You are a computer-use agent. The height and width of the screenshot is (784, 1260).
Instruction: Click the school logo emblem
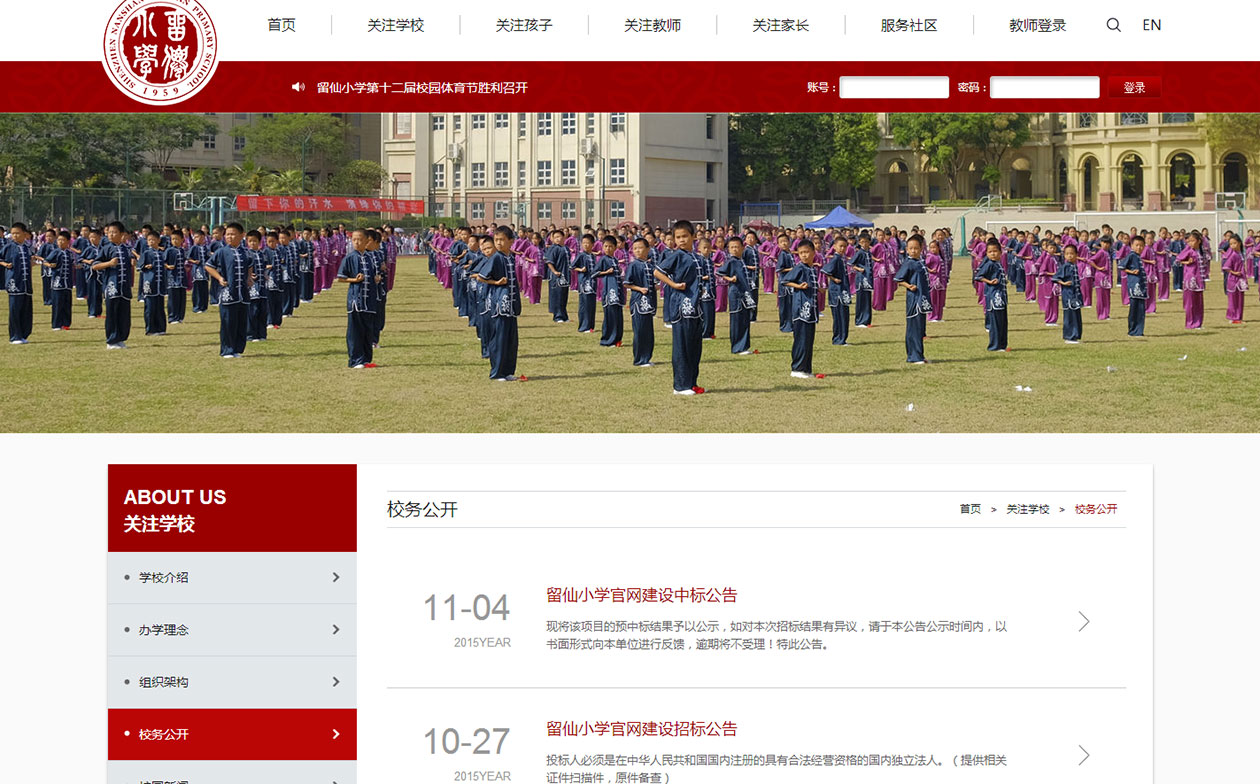[x=160, y=48]
